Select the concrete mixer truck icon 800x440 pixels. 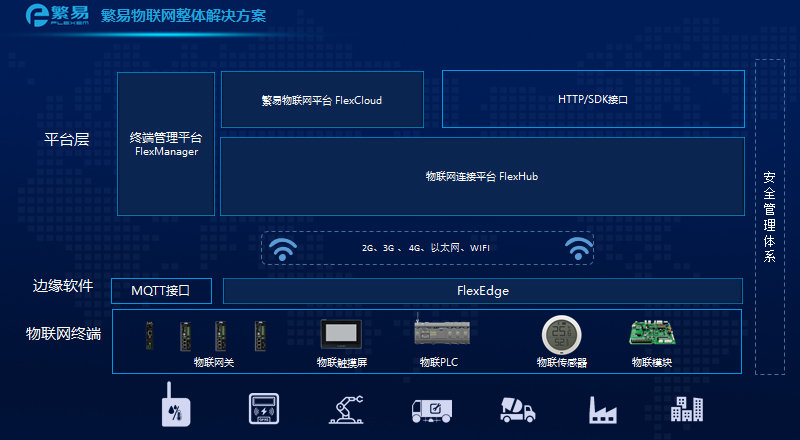(518, 410)
